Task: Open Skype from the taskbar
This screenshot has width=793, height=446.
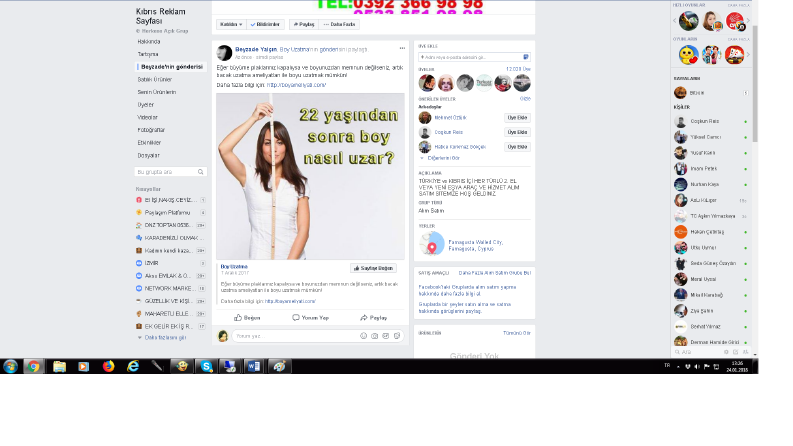Action: (206, 366)
